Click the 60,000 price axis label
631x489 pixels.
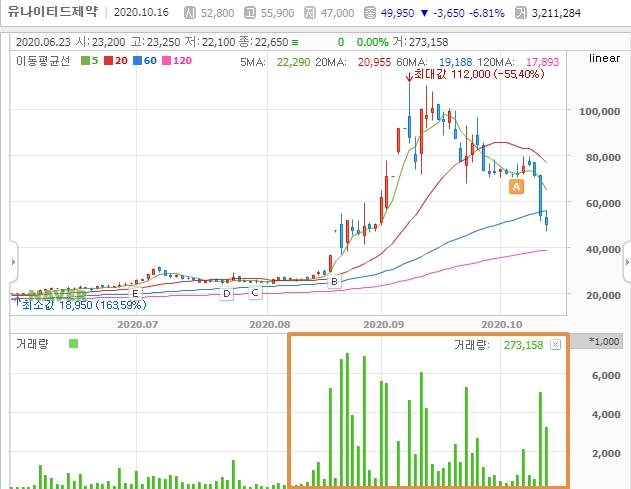point(602,203)
